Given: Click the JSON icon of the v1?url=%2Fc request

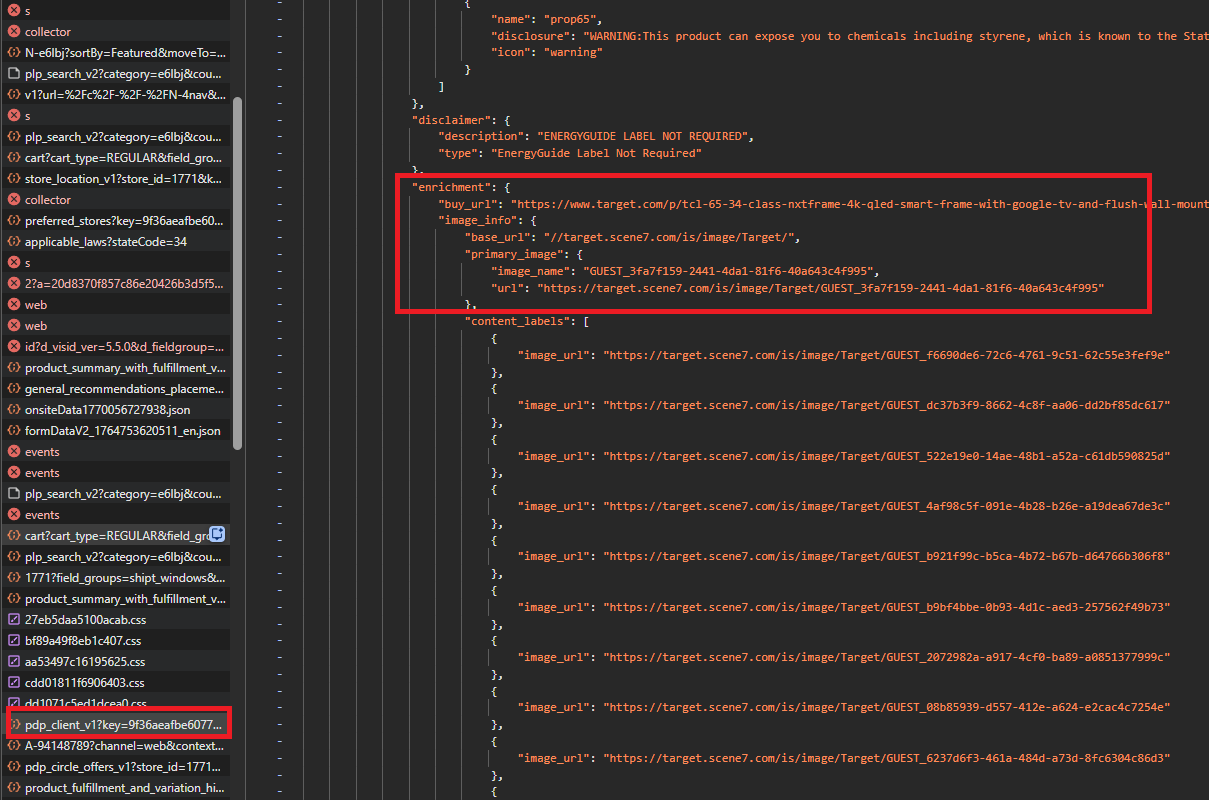Looking at the screenshot, I should point(14,95).
